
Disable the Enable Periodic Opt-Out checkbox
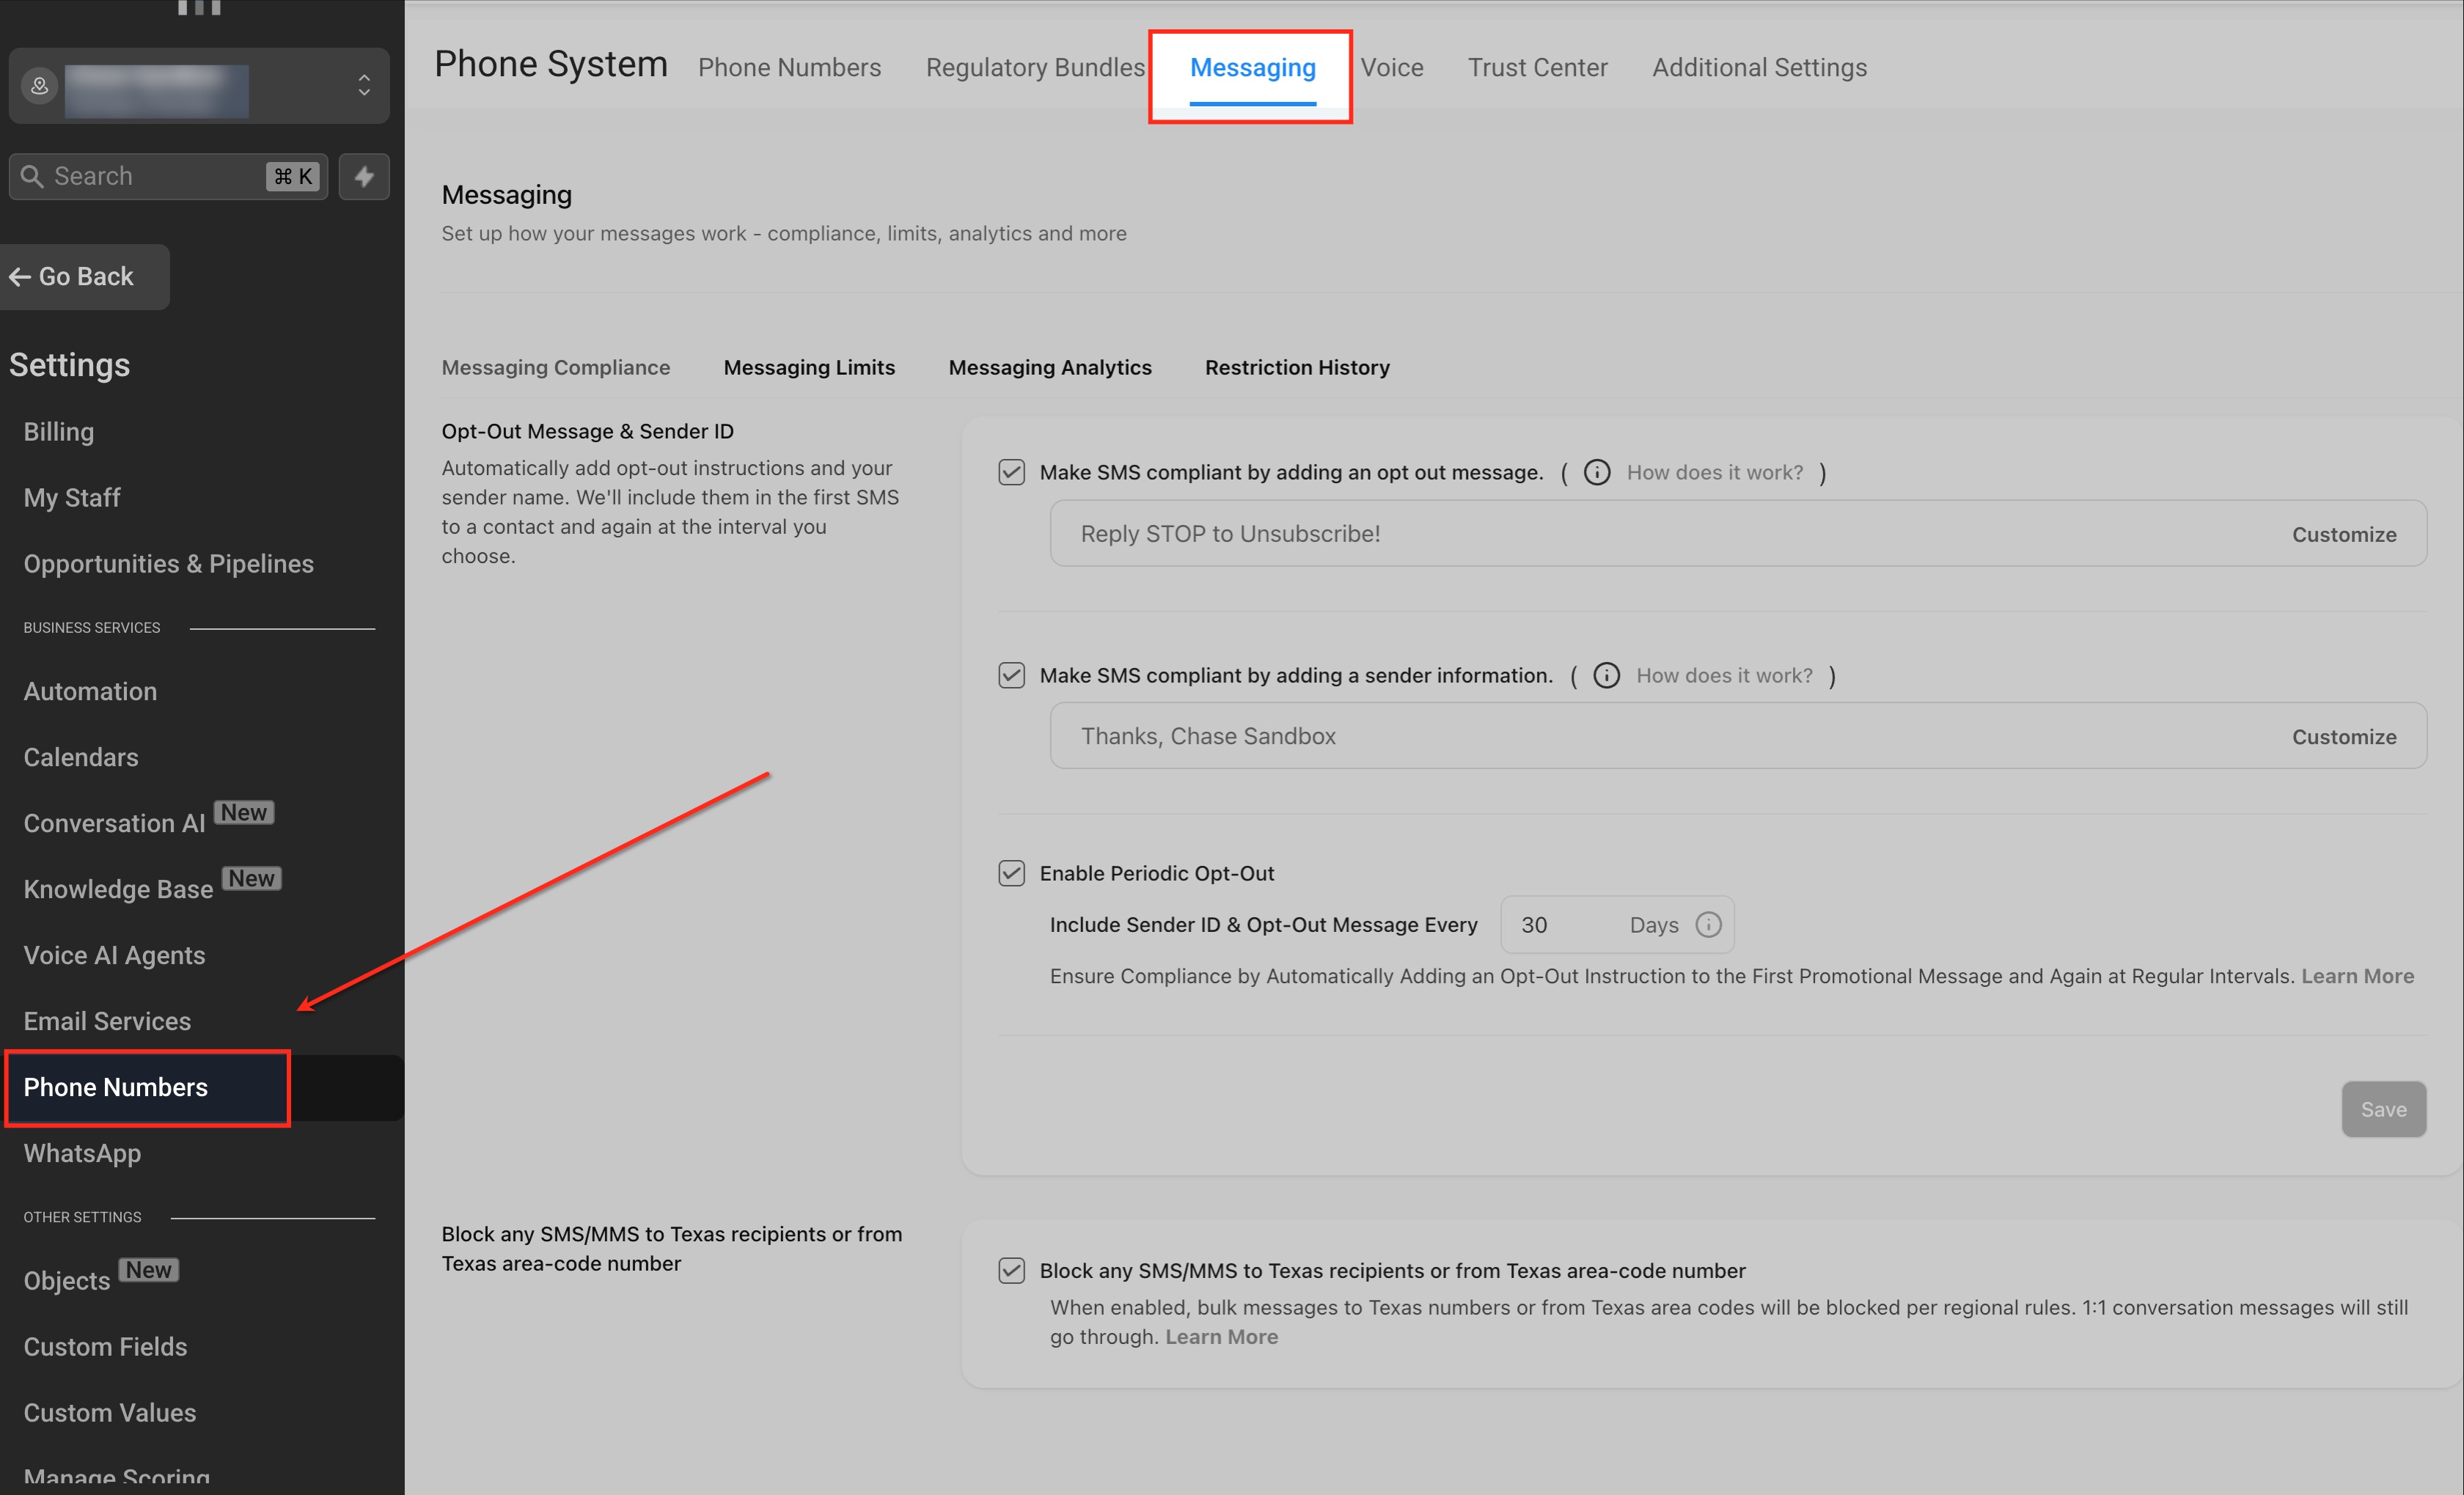(1012, 874)
